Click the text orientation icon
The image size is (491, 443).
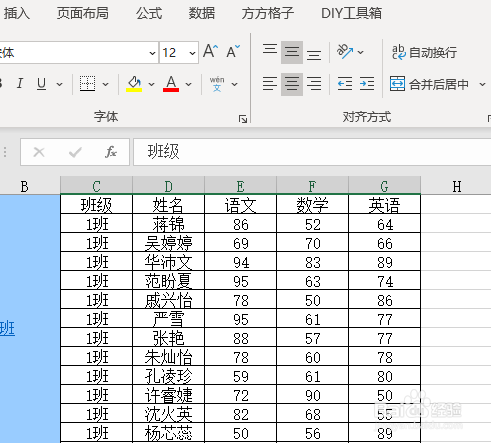tap(345, 52)
